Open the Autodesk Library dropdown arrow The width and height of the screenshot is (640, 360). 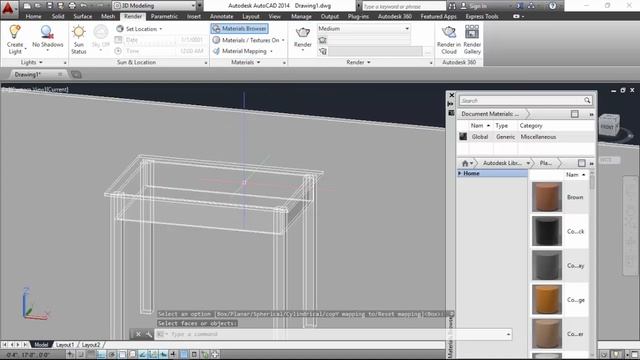pyautogui.click(x=528, y=163)
